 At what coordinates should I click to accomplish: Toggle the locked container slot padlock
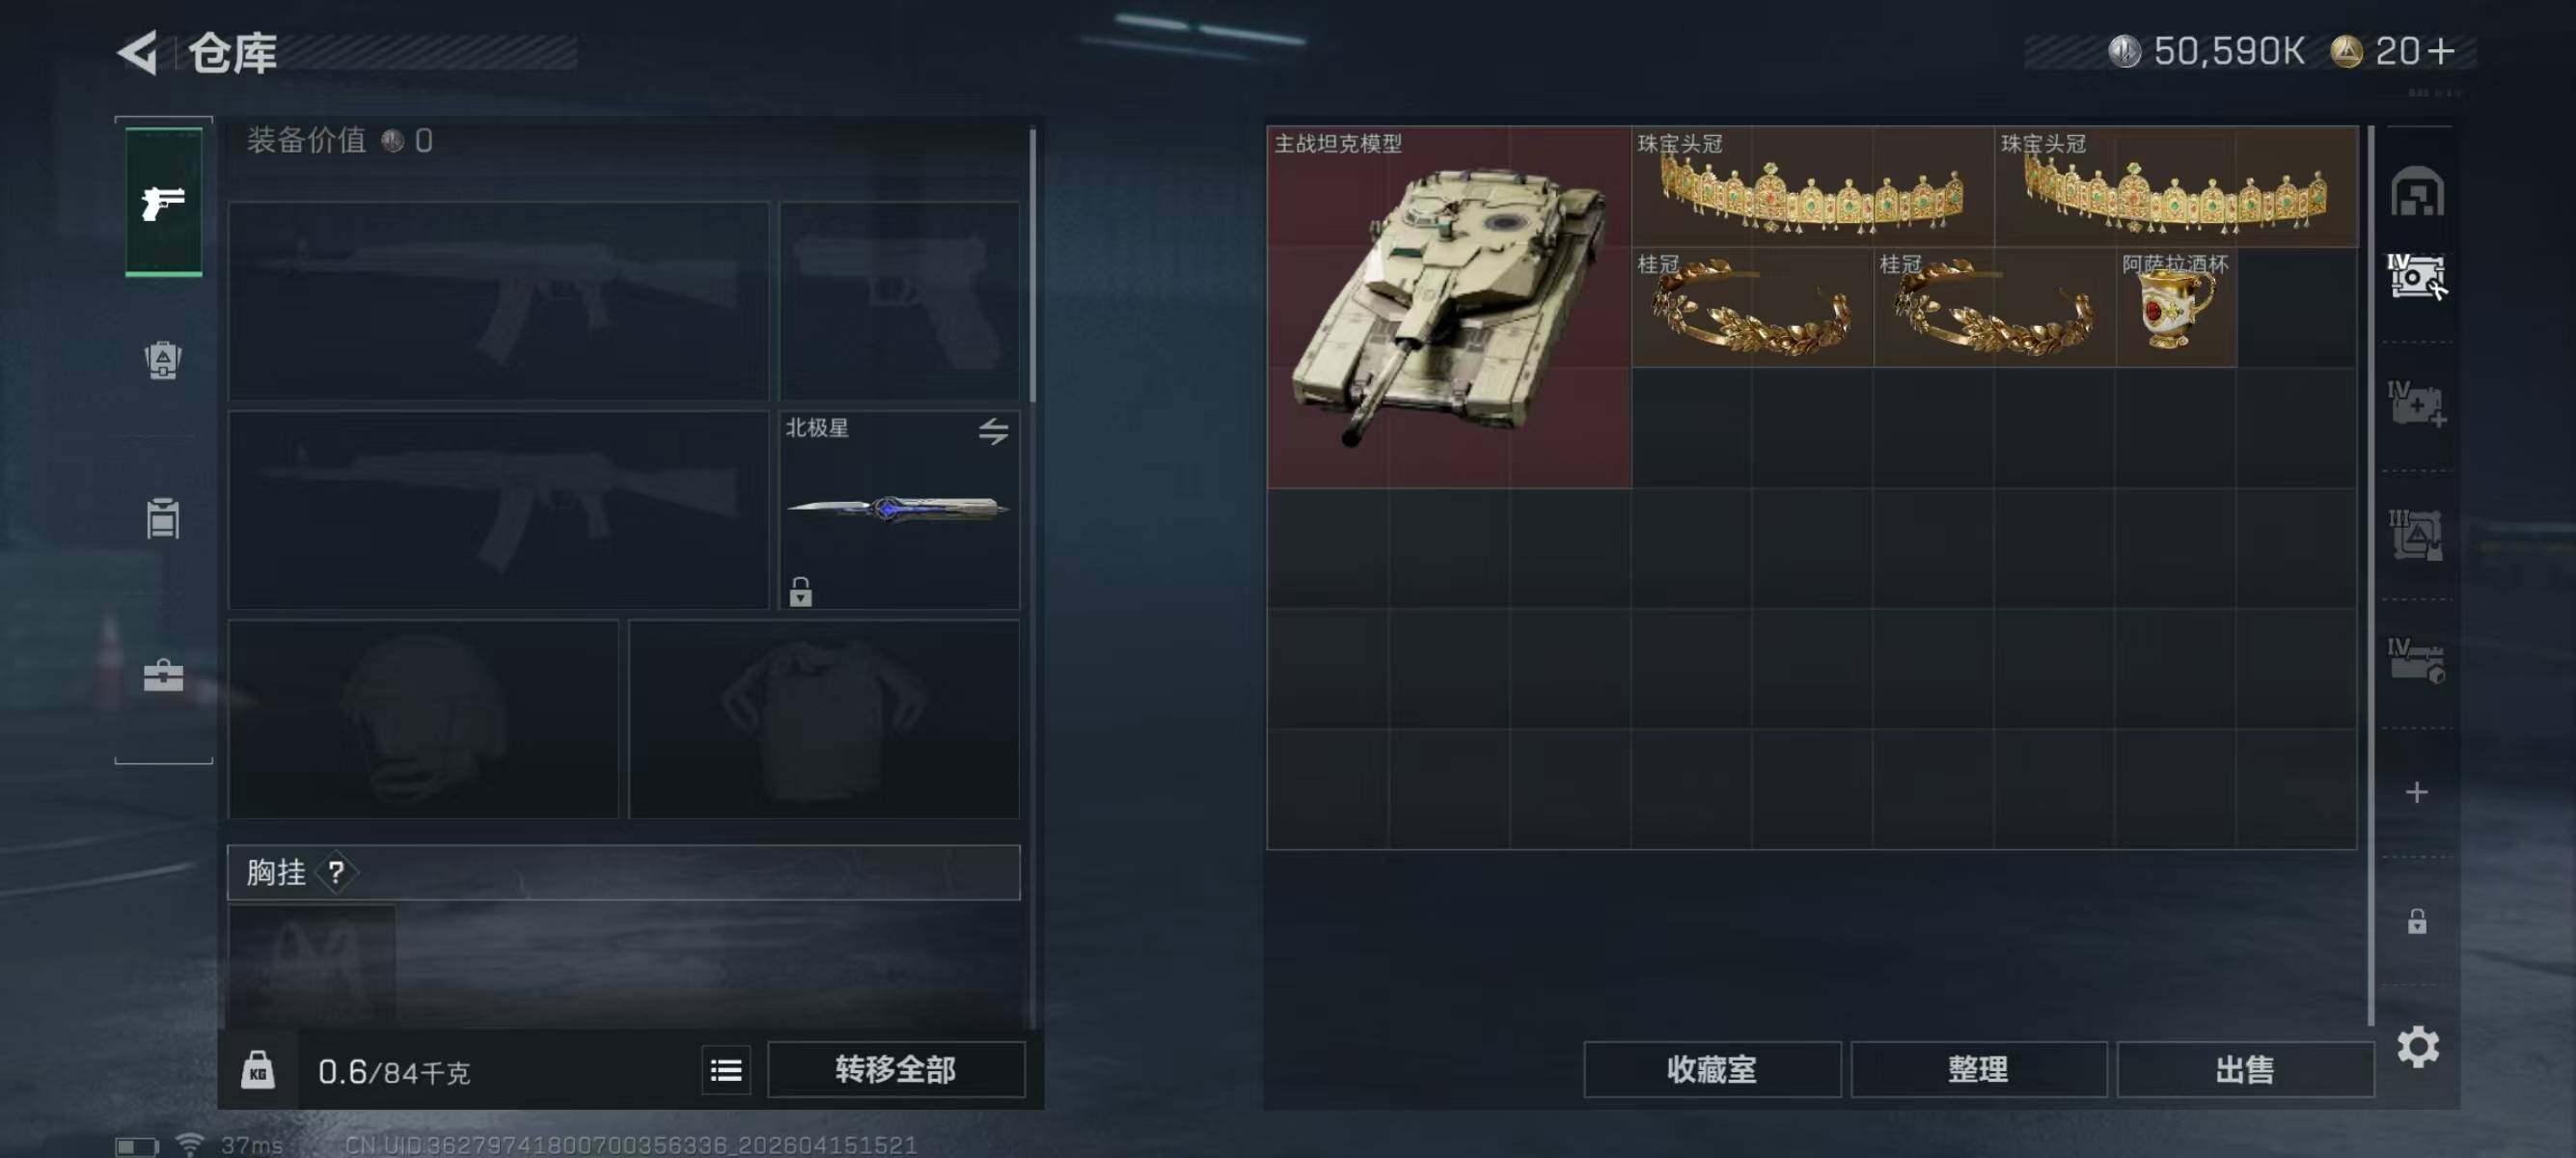click(x=2417, y=921)
